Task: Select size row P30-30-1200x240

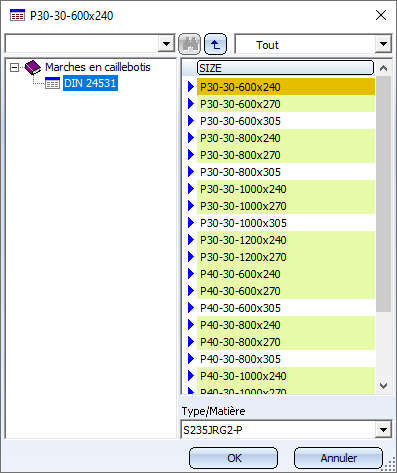Action: click(x=286, y=240)
